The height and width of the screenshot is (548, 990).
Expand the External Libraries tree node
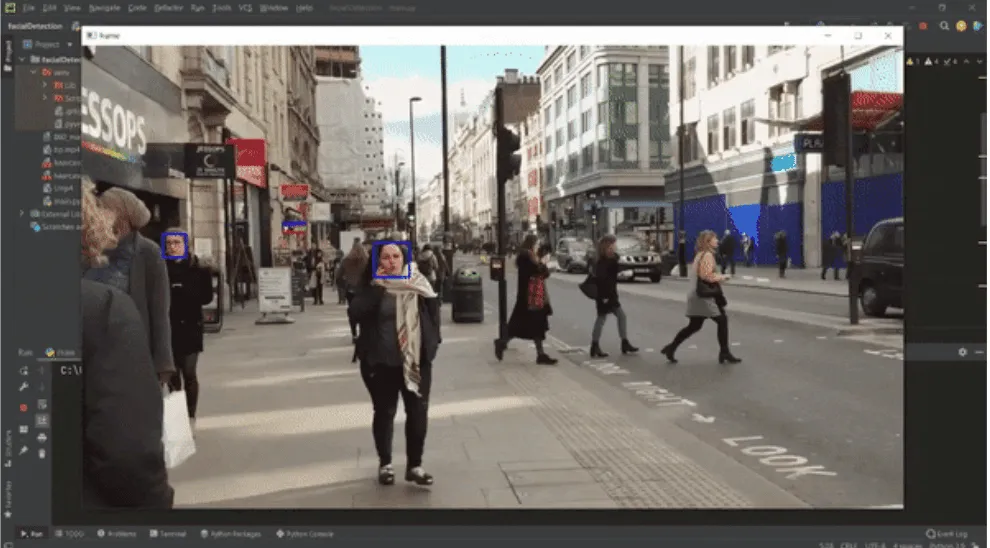coord(23,213)
